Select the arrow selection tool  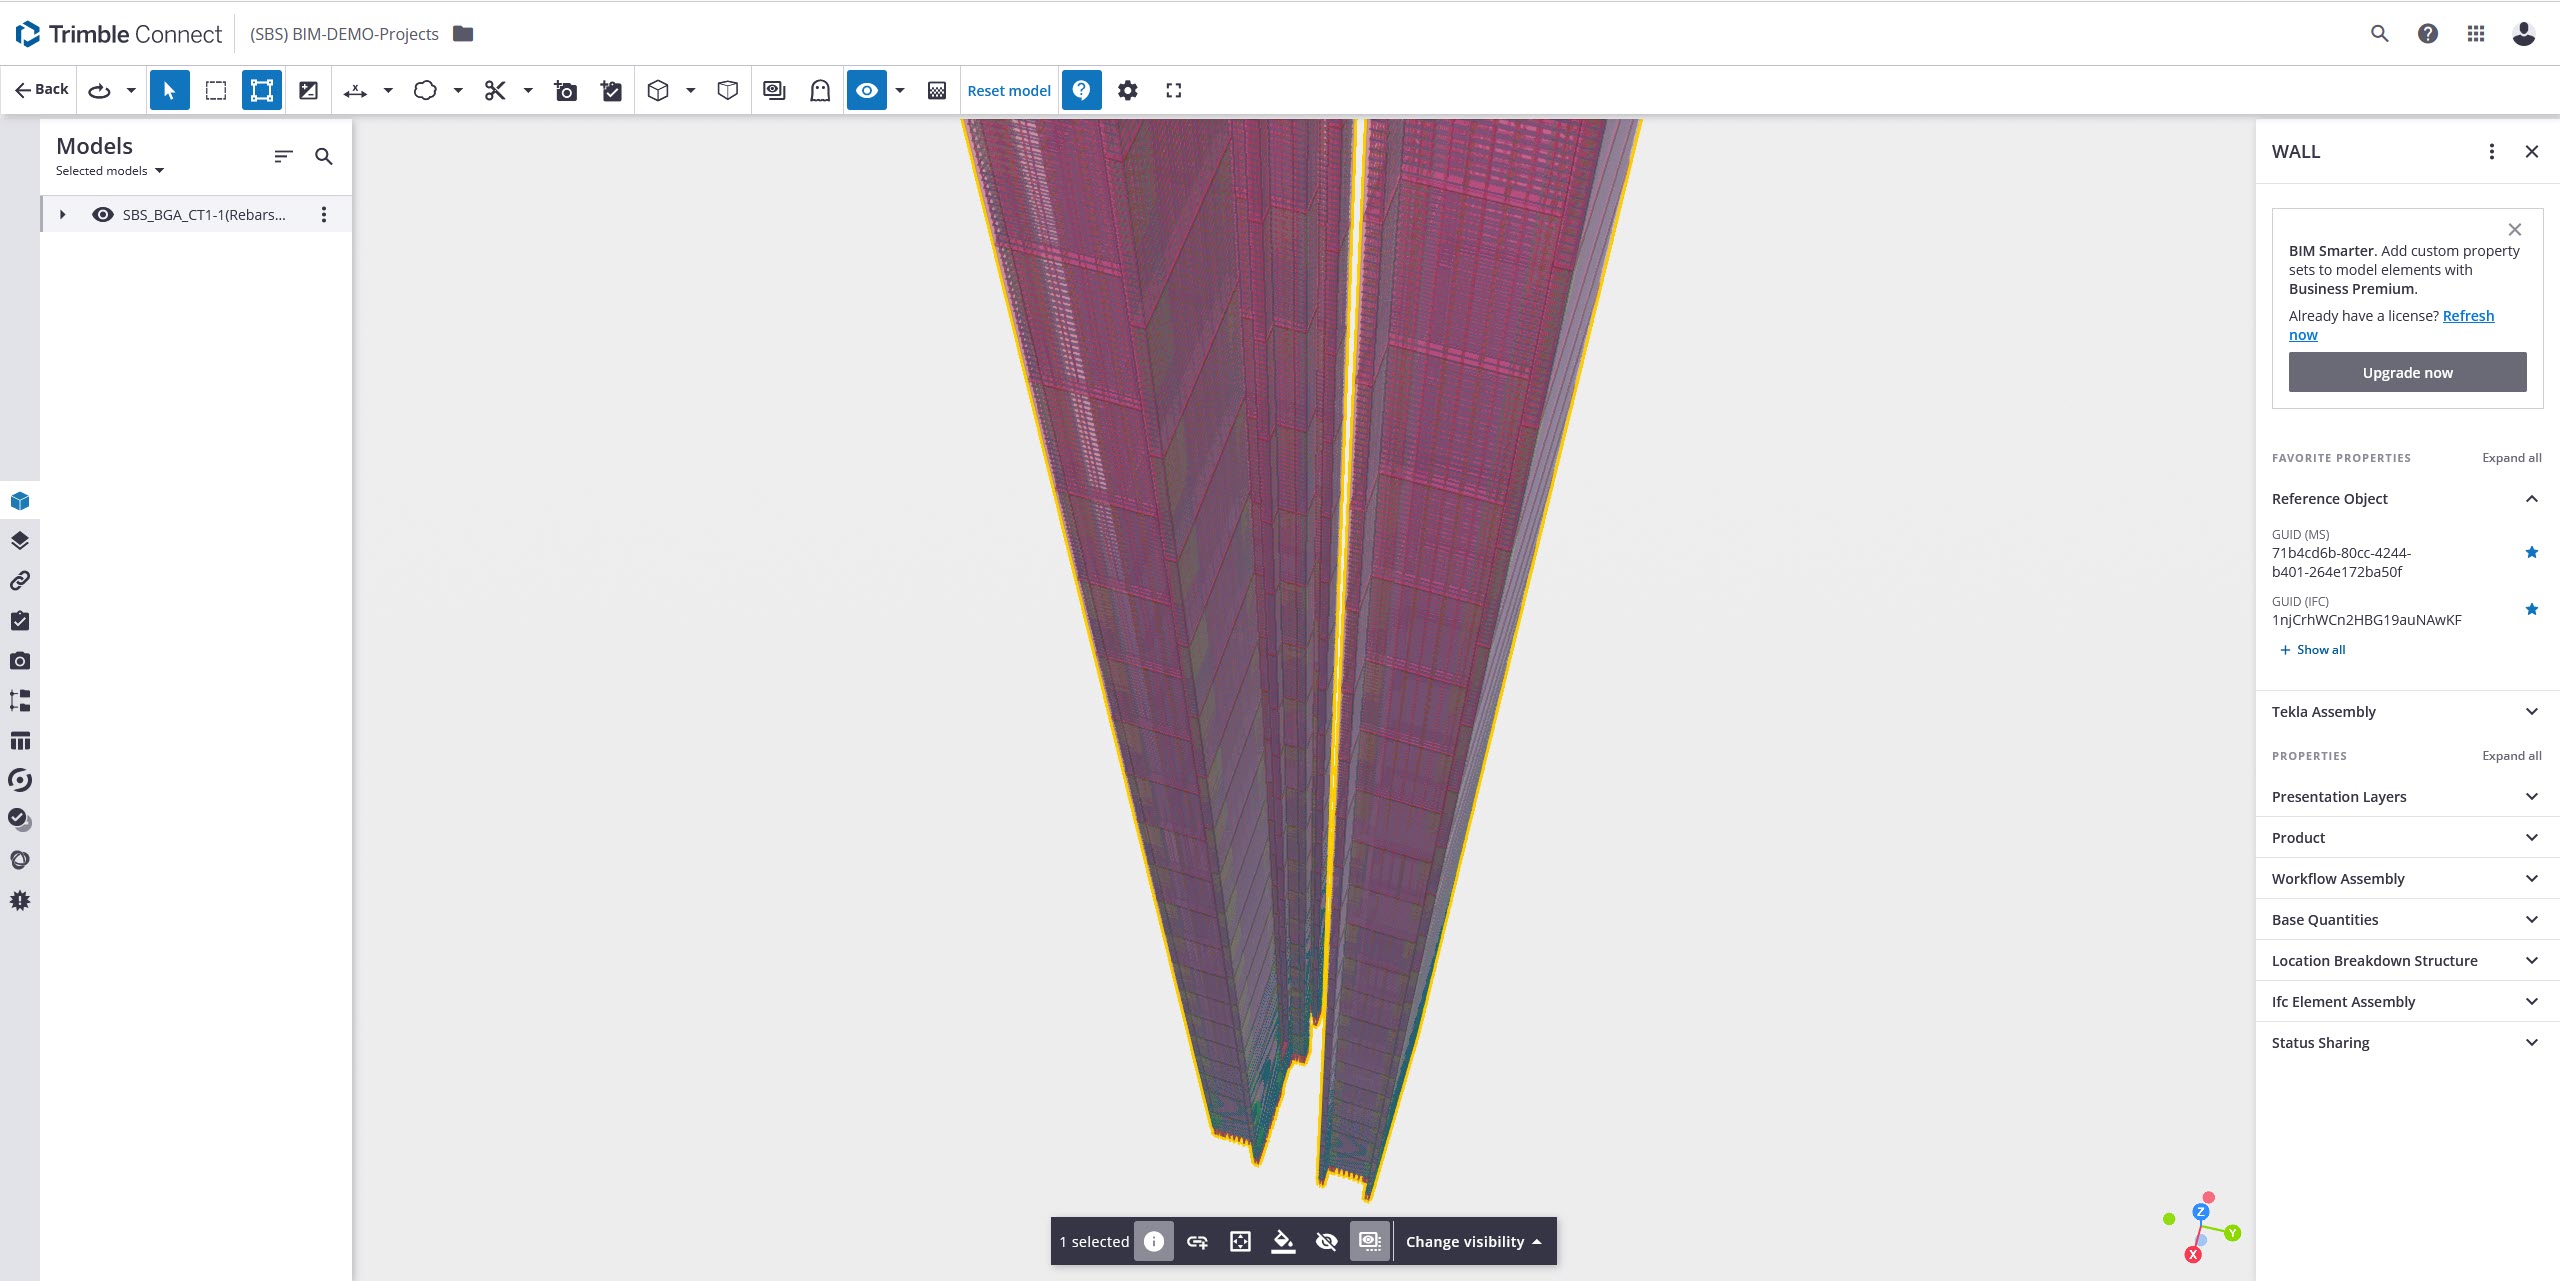169,90
